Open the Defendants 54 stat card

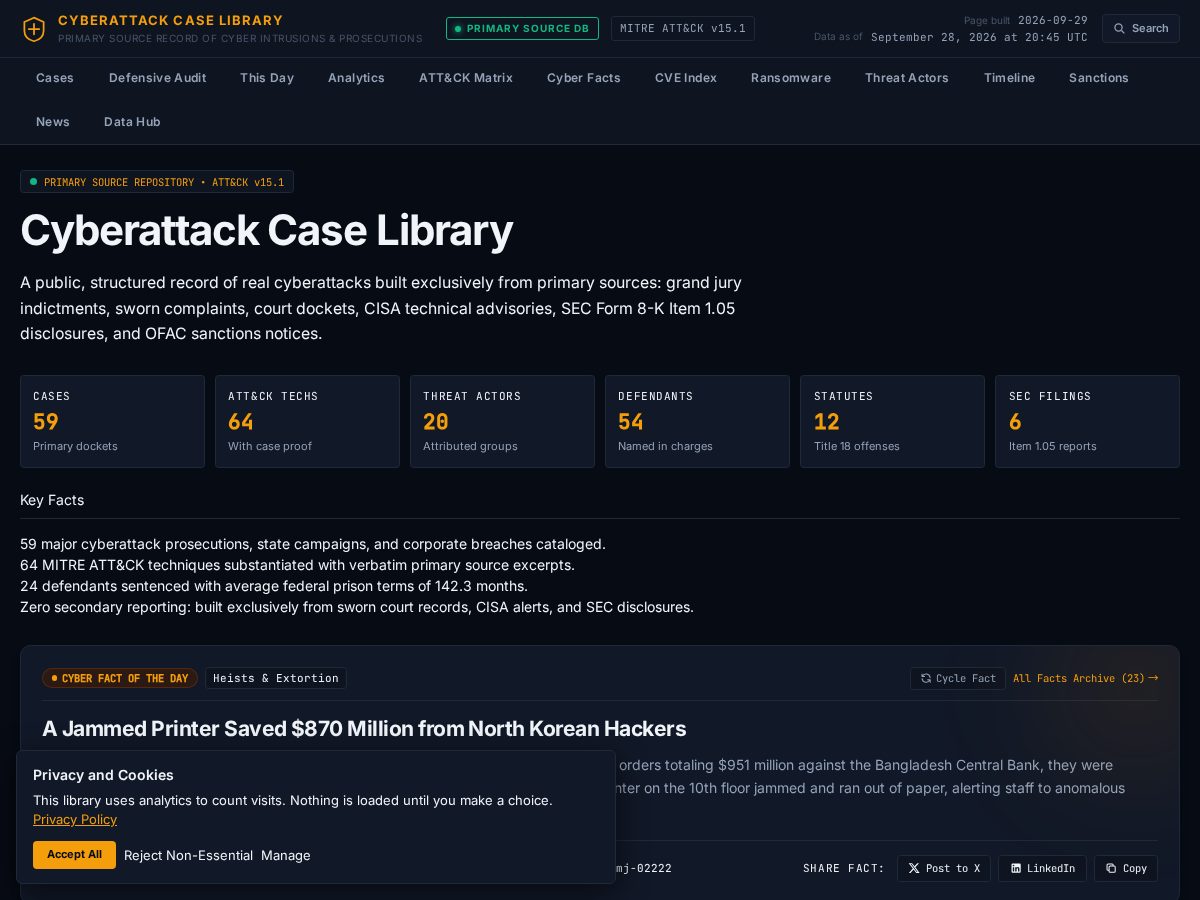(x=697, y=421)
